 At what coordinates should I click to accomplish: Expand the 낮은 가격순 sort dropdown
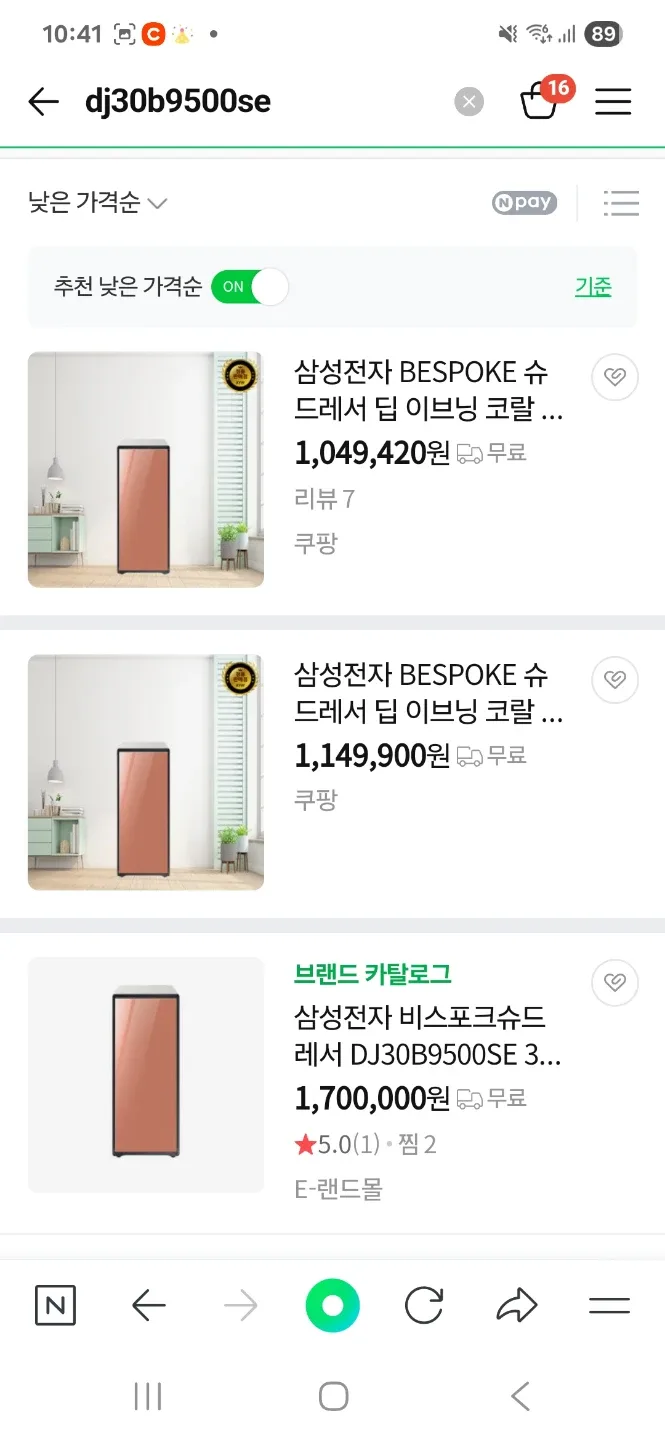pos(98,203)
